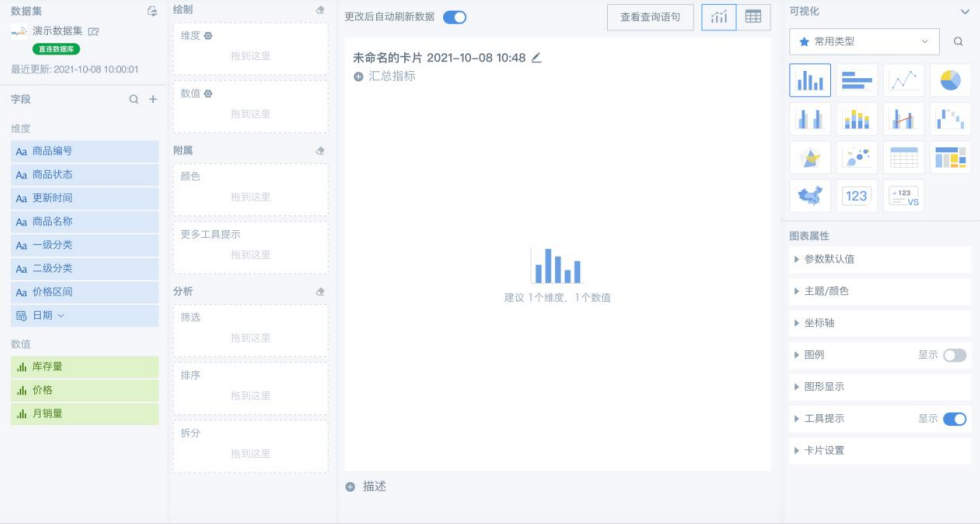Enable the legend display switch

pyautogui.click(x=954, y=355)
